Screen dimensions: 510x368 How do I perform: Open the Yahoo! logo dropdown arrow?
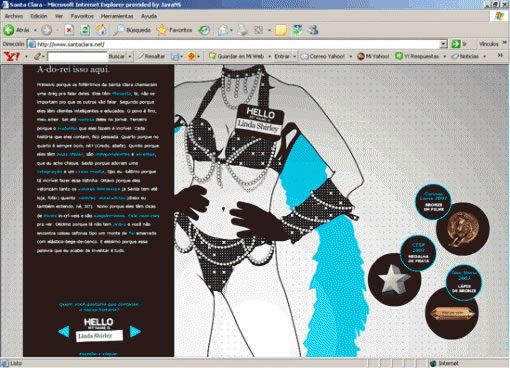click(26, 57)
